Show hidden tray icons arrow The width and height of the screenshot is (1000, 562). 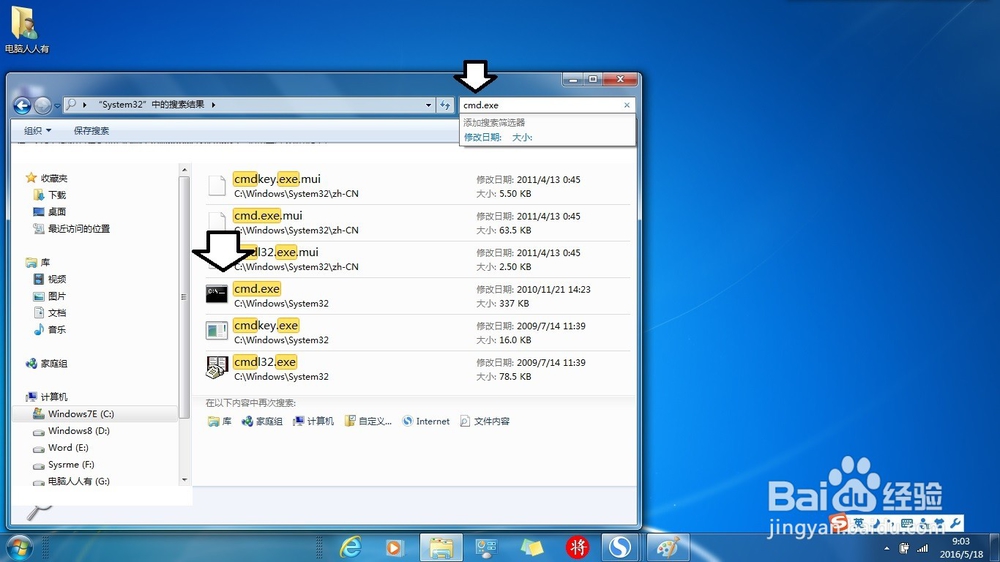[886, 549]
